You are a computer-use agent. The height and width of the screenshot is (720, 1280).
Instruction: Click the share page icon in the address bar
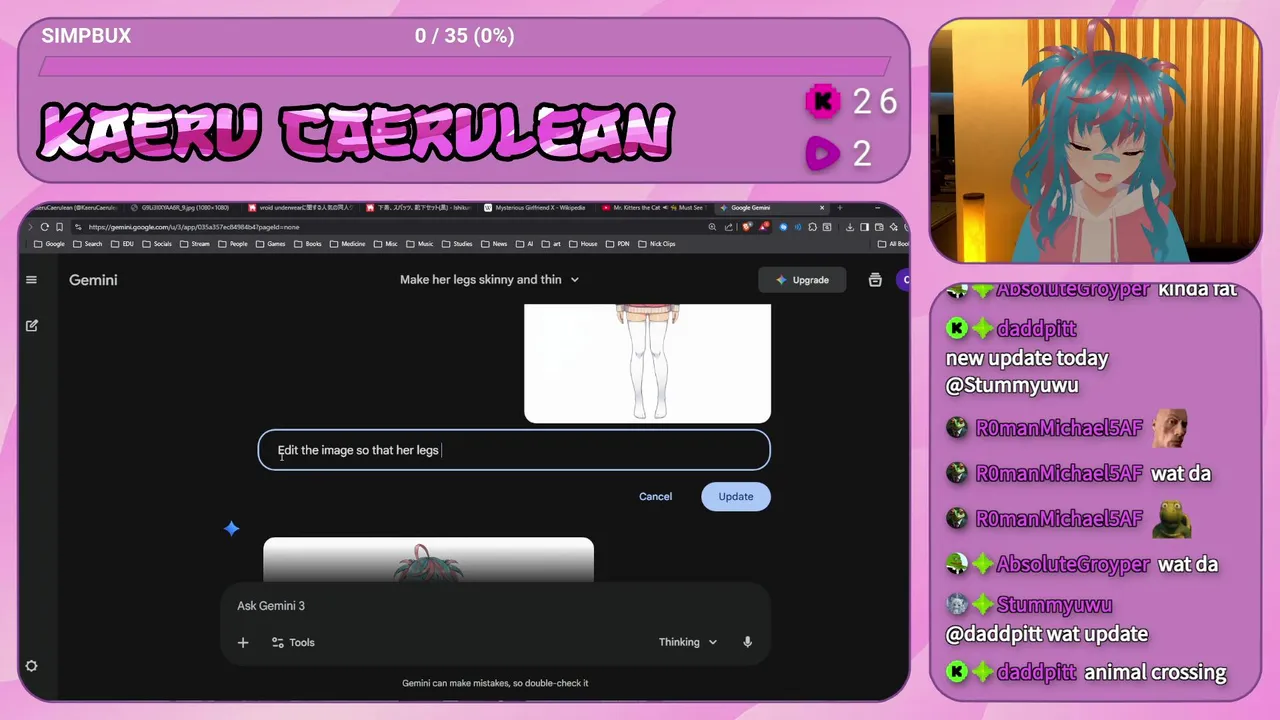[729, 227]
